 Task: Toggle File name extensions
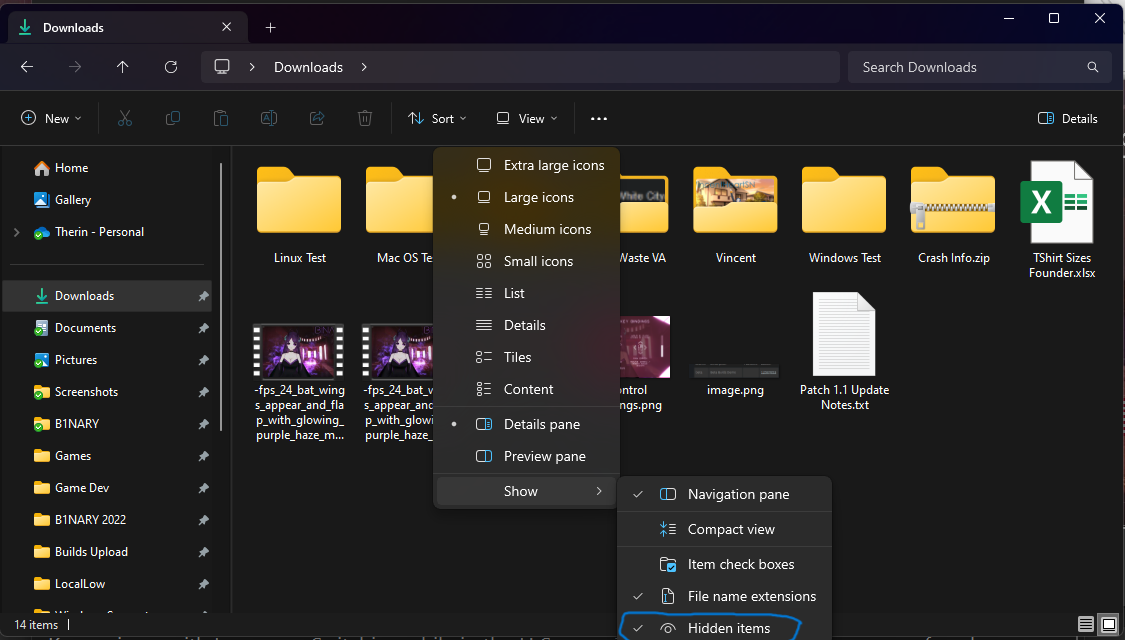[x=725, y=596]
